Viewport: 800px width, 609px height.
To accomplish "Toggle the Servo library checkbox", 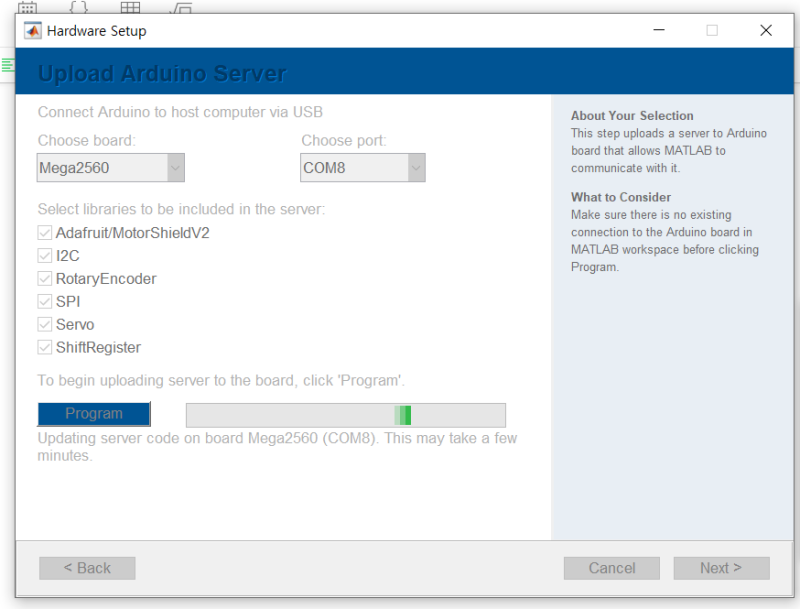I will point(45,324).
